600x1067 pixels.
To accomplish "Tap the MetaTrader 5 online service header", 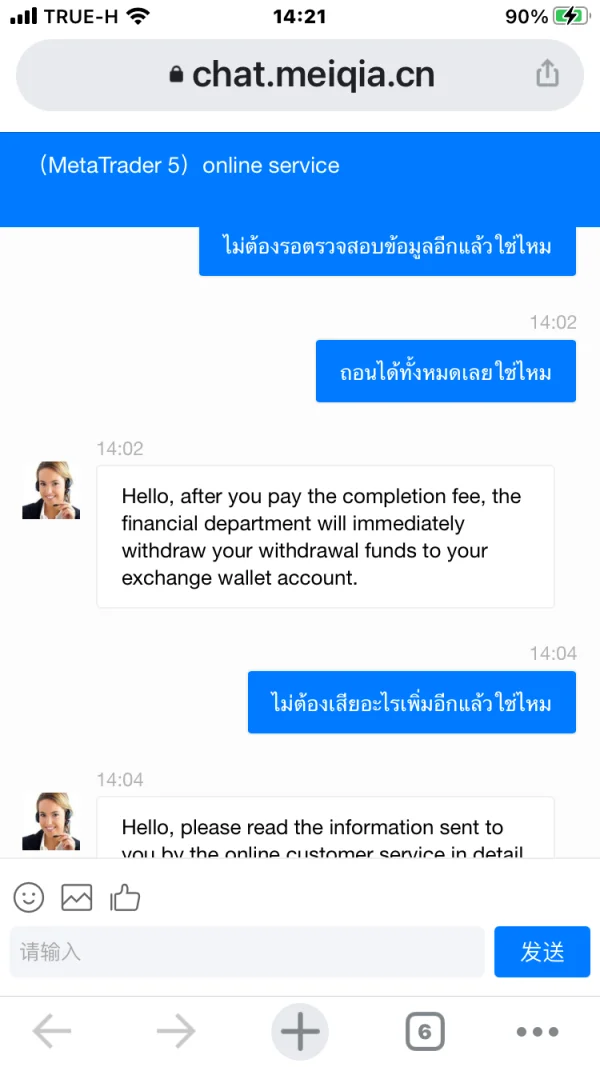I will pyautogui.click(x=190, y=166).
